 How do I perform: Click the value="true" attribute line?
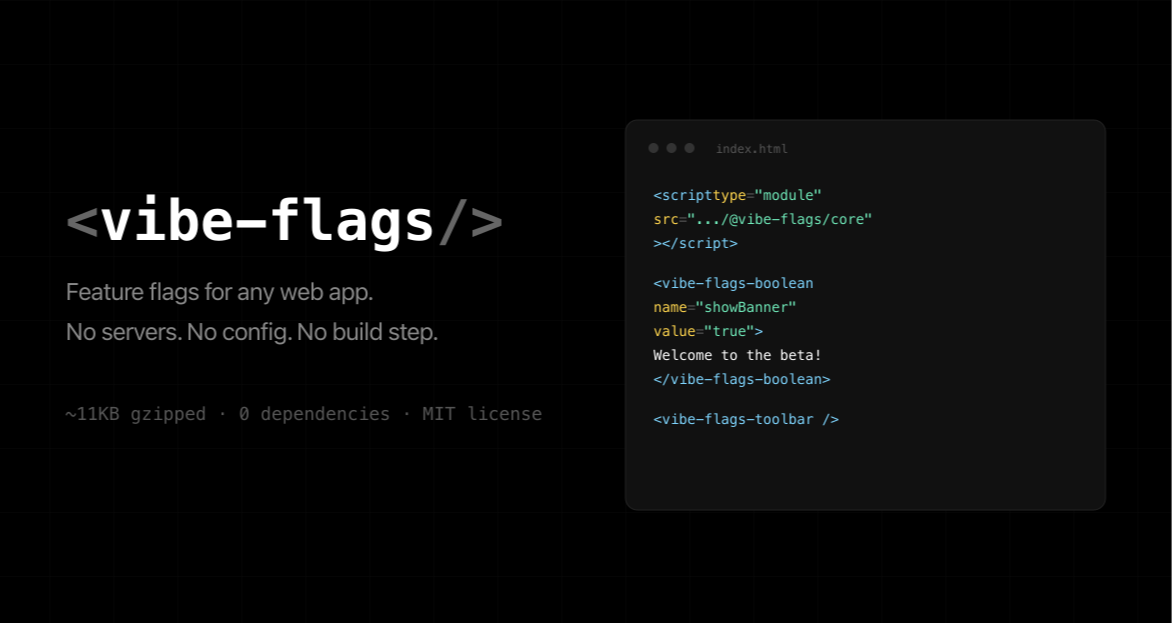pyautogui.click(x=708, y=331)
